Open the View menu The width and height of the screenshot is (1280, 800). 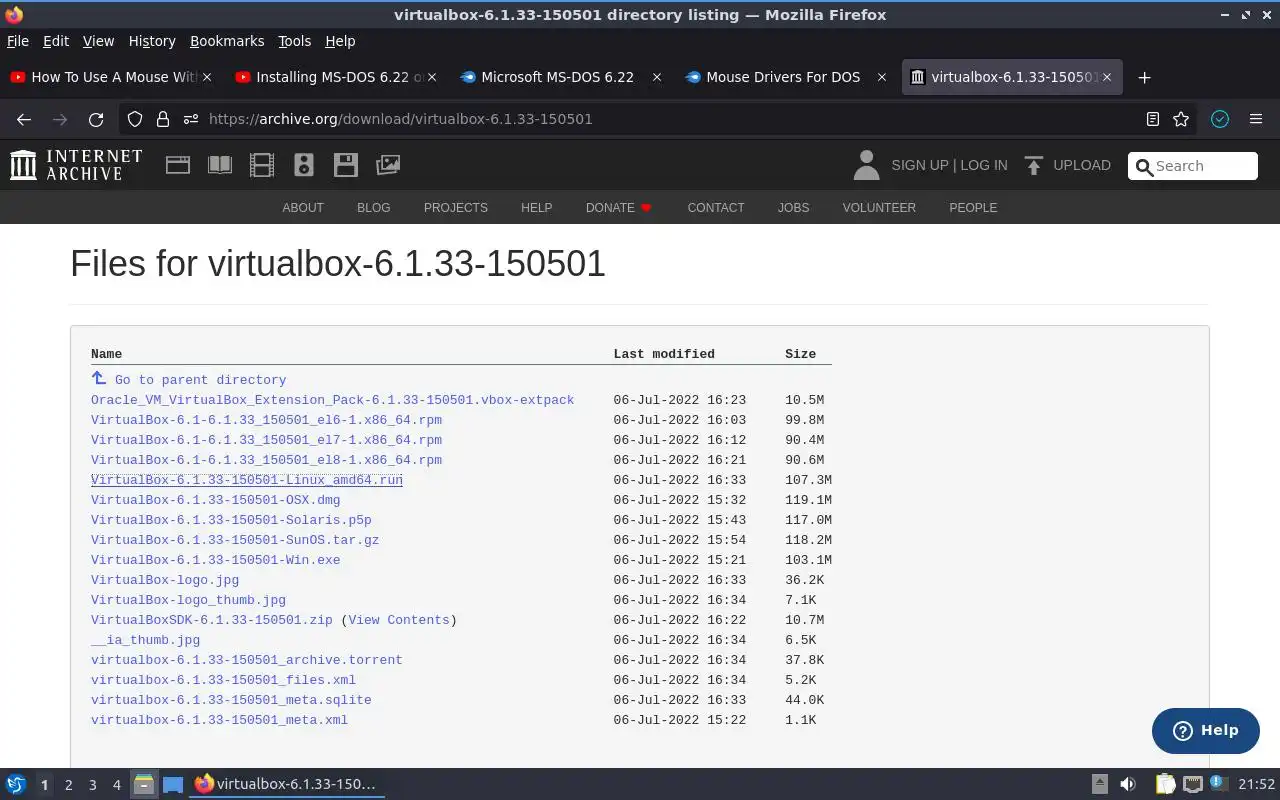tap(98, 41)
